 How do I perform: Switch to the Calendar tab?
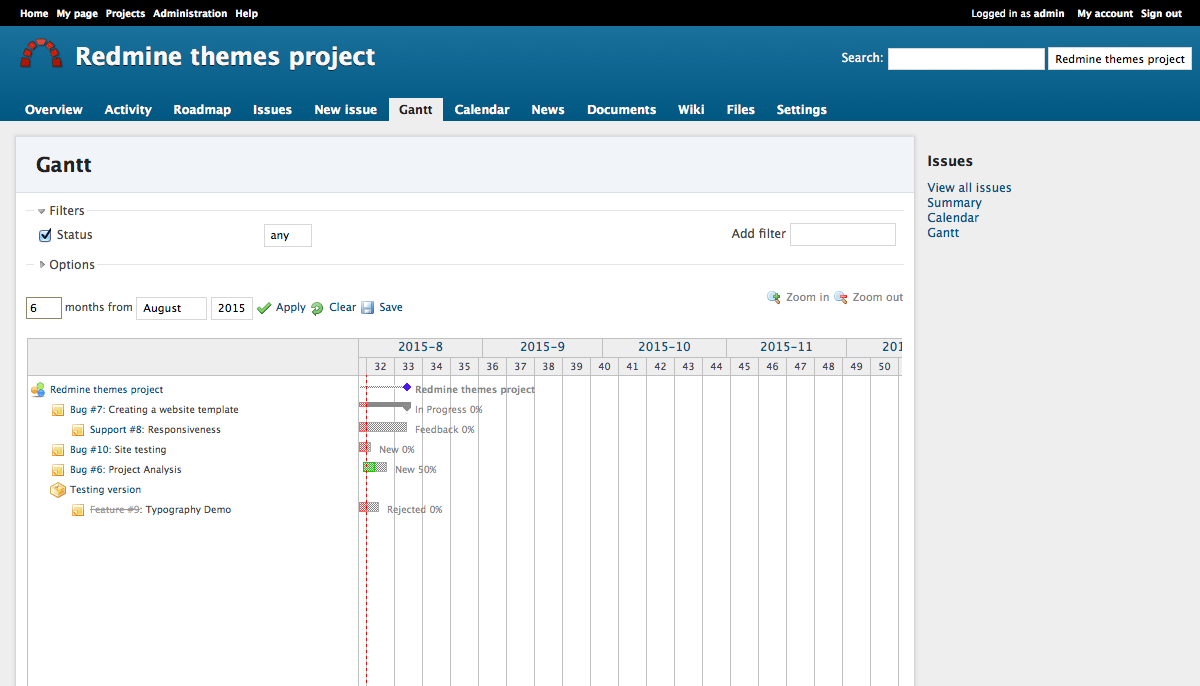(482, 110)
